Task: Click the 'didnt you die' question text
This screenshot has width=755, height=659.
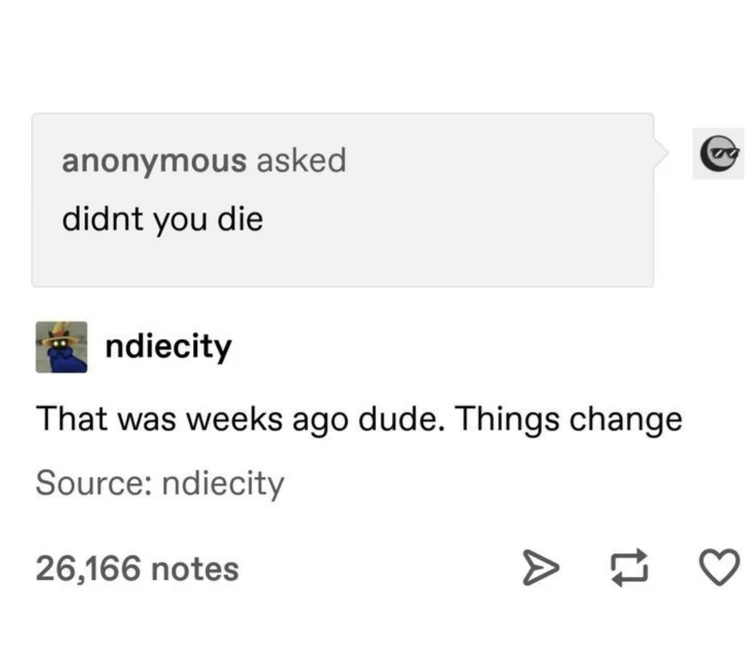Action: (x=162, y=218)
